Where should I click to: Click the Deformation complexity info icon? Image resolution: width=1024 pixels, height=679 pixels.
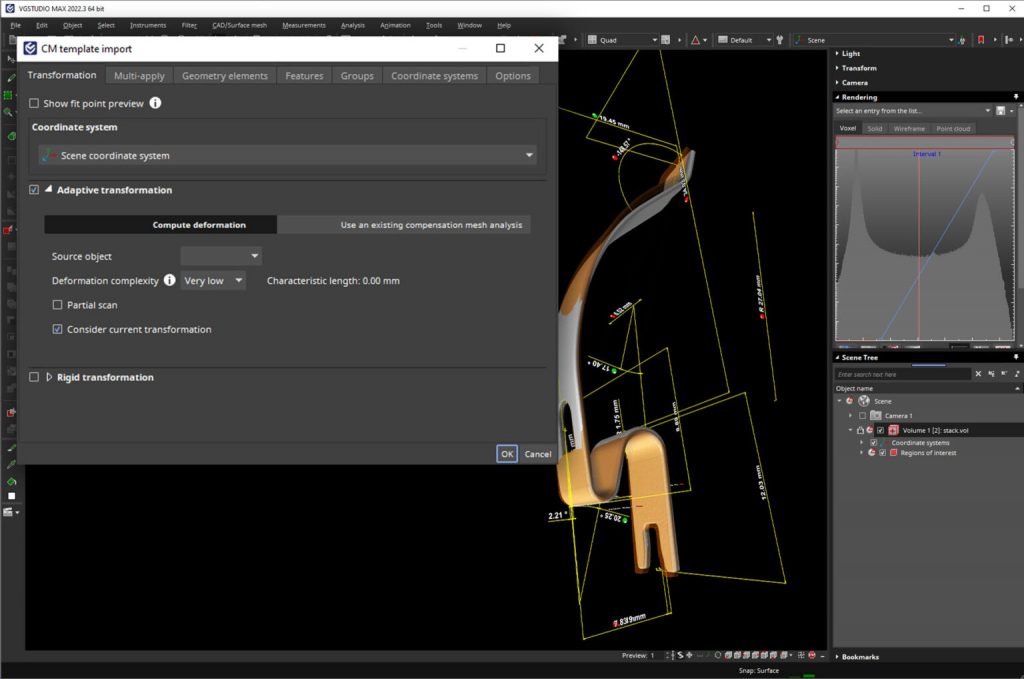tap(170, 281)
